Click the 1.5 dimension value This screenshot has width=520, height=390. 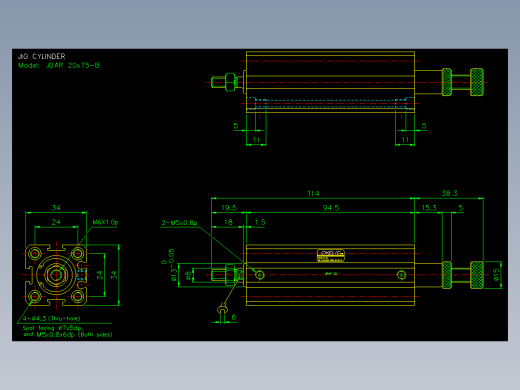point(260,222)
